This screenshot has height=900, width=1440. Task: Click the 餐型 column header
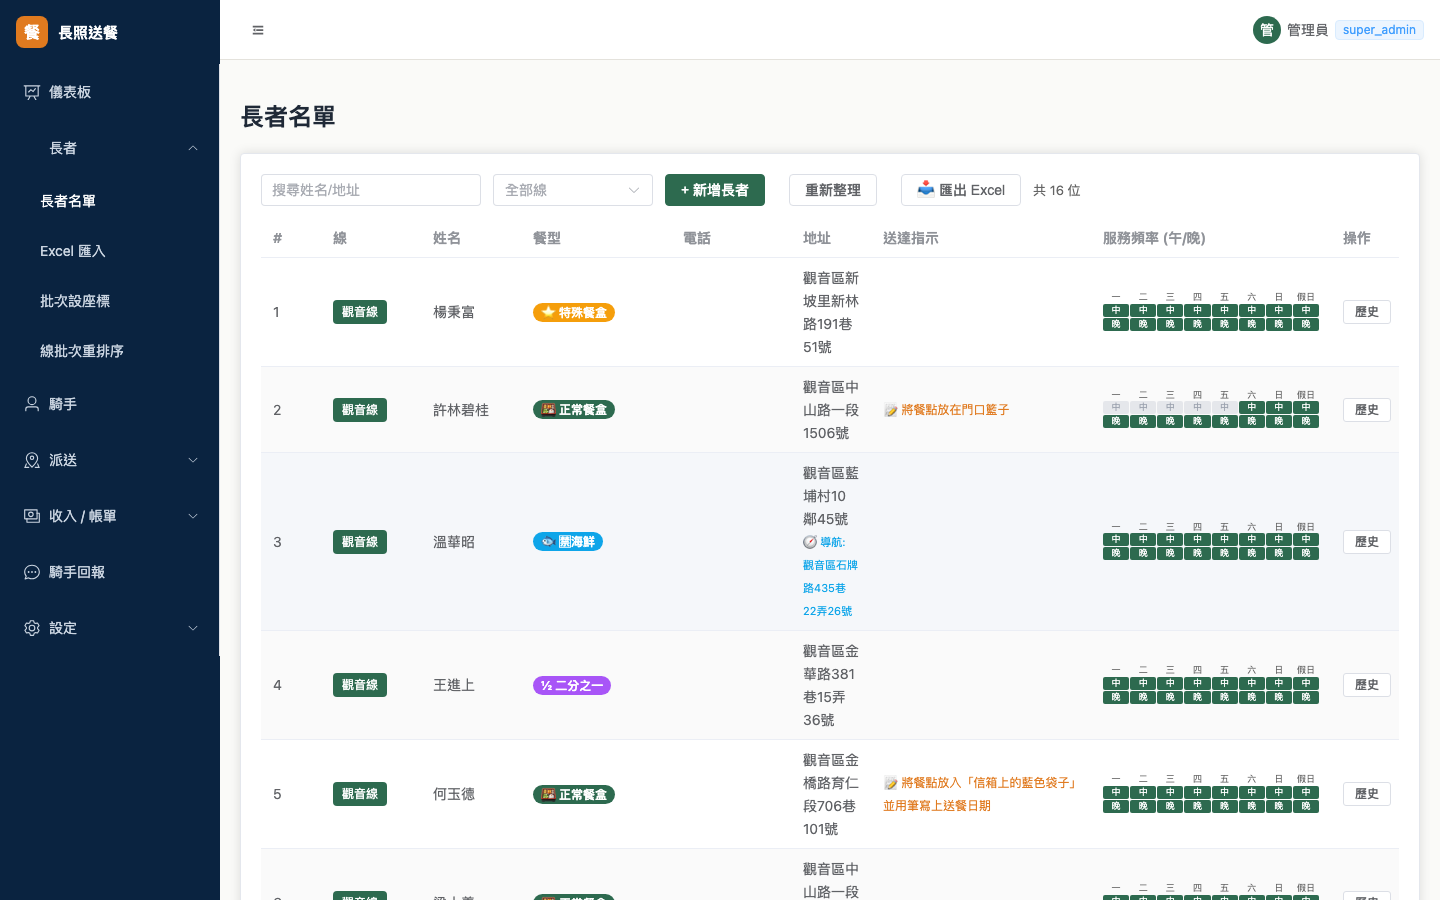coord(547,238)
